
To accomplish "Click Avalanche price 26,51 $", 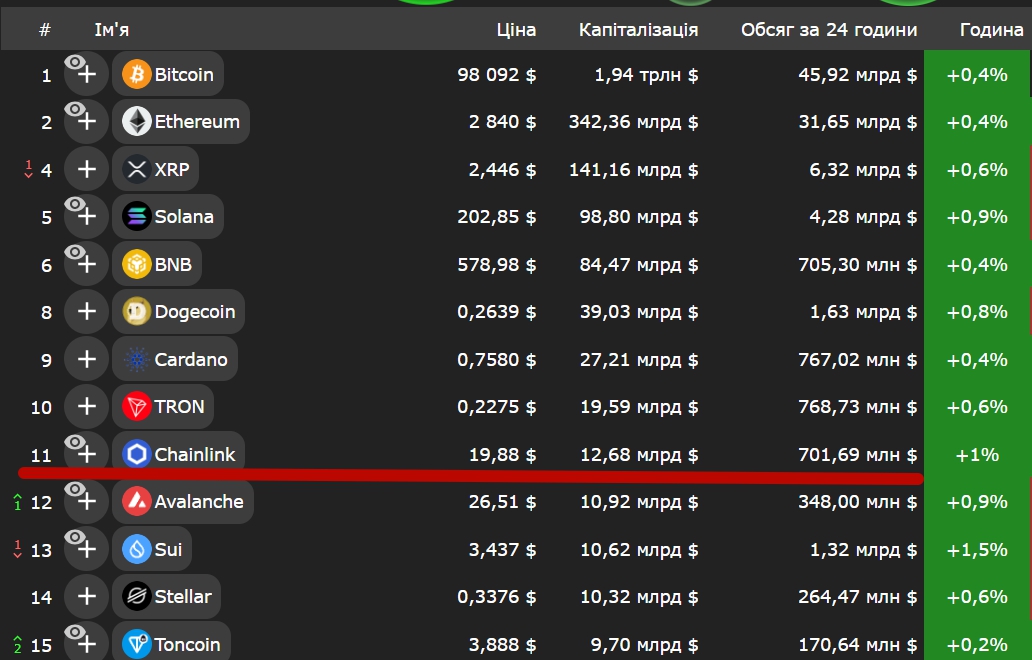I will 502,502.
